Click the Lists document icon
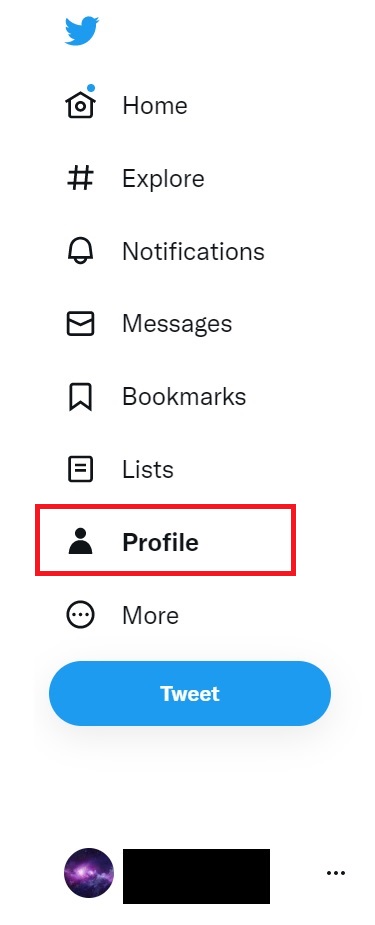 coord(81,470)
